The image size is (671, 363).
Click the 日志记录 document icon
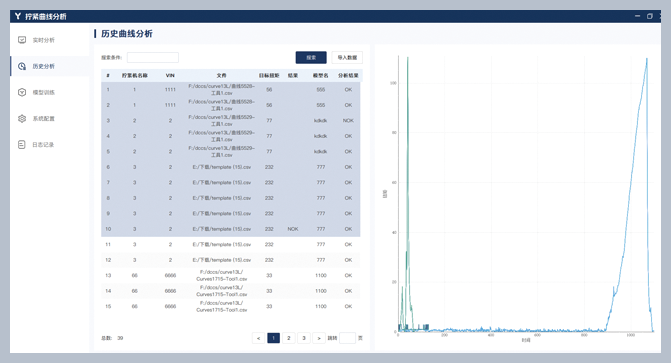[22, 145]
